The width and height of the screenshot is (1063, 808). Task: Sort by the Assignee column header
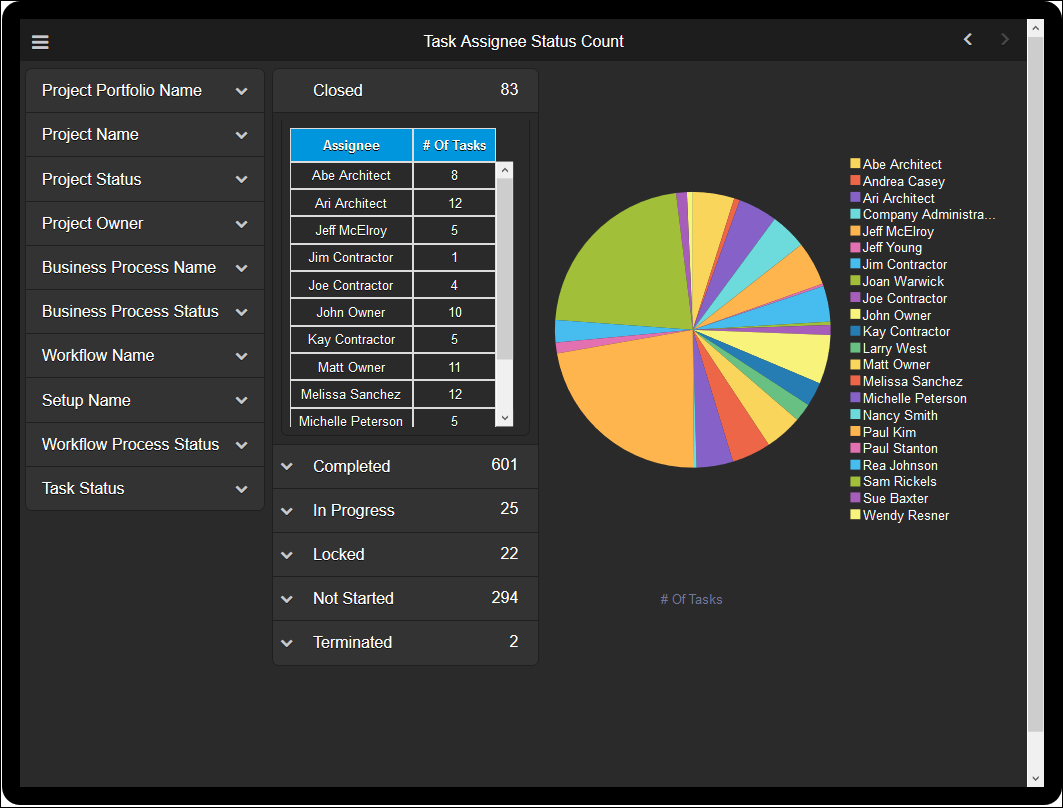click(x=351, y=145)
